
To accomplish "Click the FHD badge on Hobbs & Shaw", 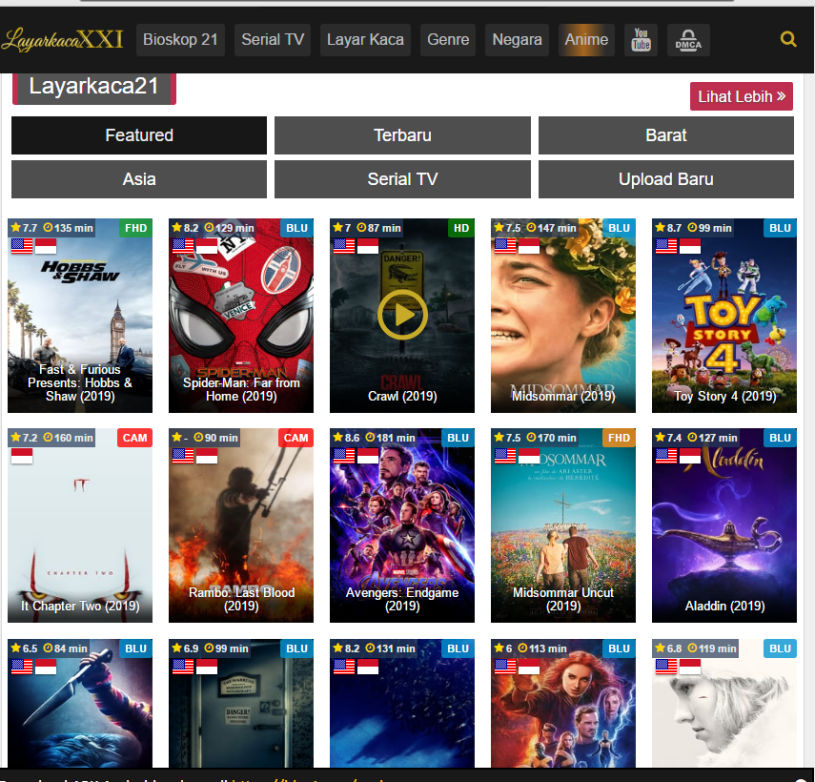I will point(136,228).
